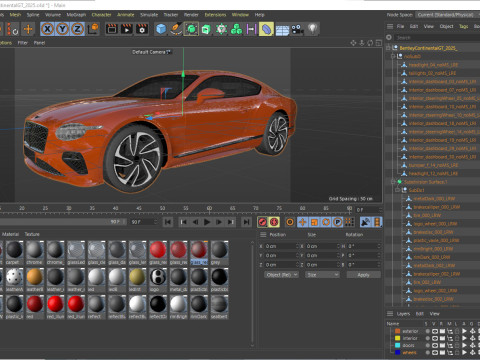Open the Object (Rel) coordinate dropdown
Viewport: 480px width, 360px height.
click(x=282, y=275)
